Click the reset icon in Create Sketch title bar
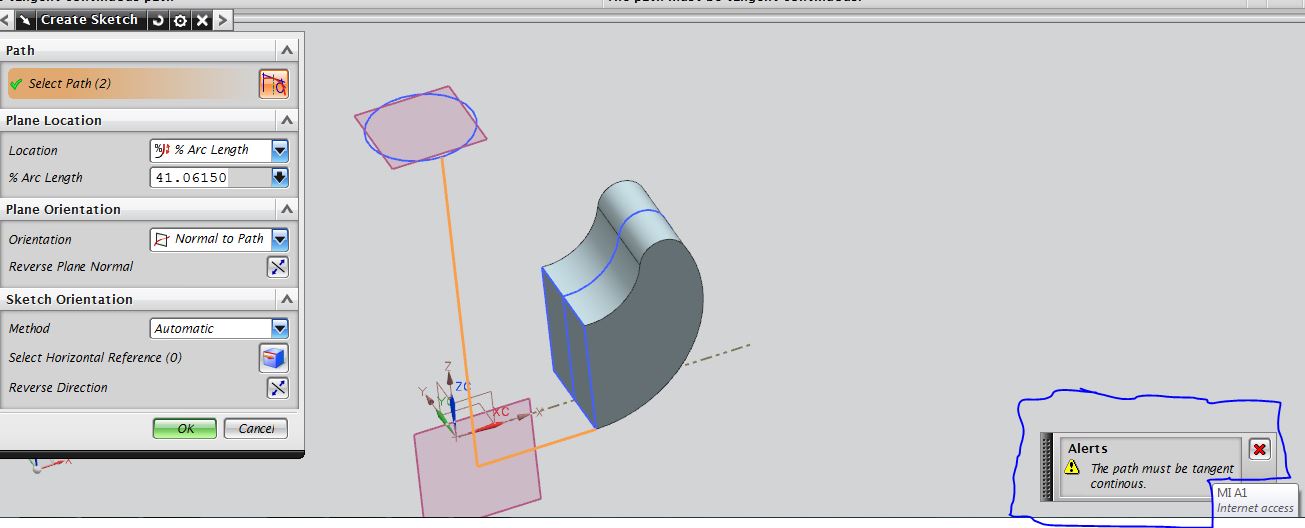Image resolution: width=1305 pixels, height=528 pixels. point(158,20)
